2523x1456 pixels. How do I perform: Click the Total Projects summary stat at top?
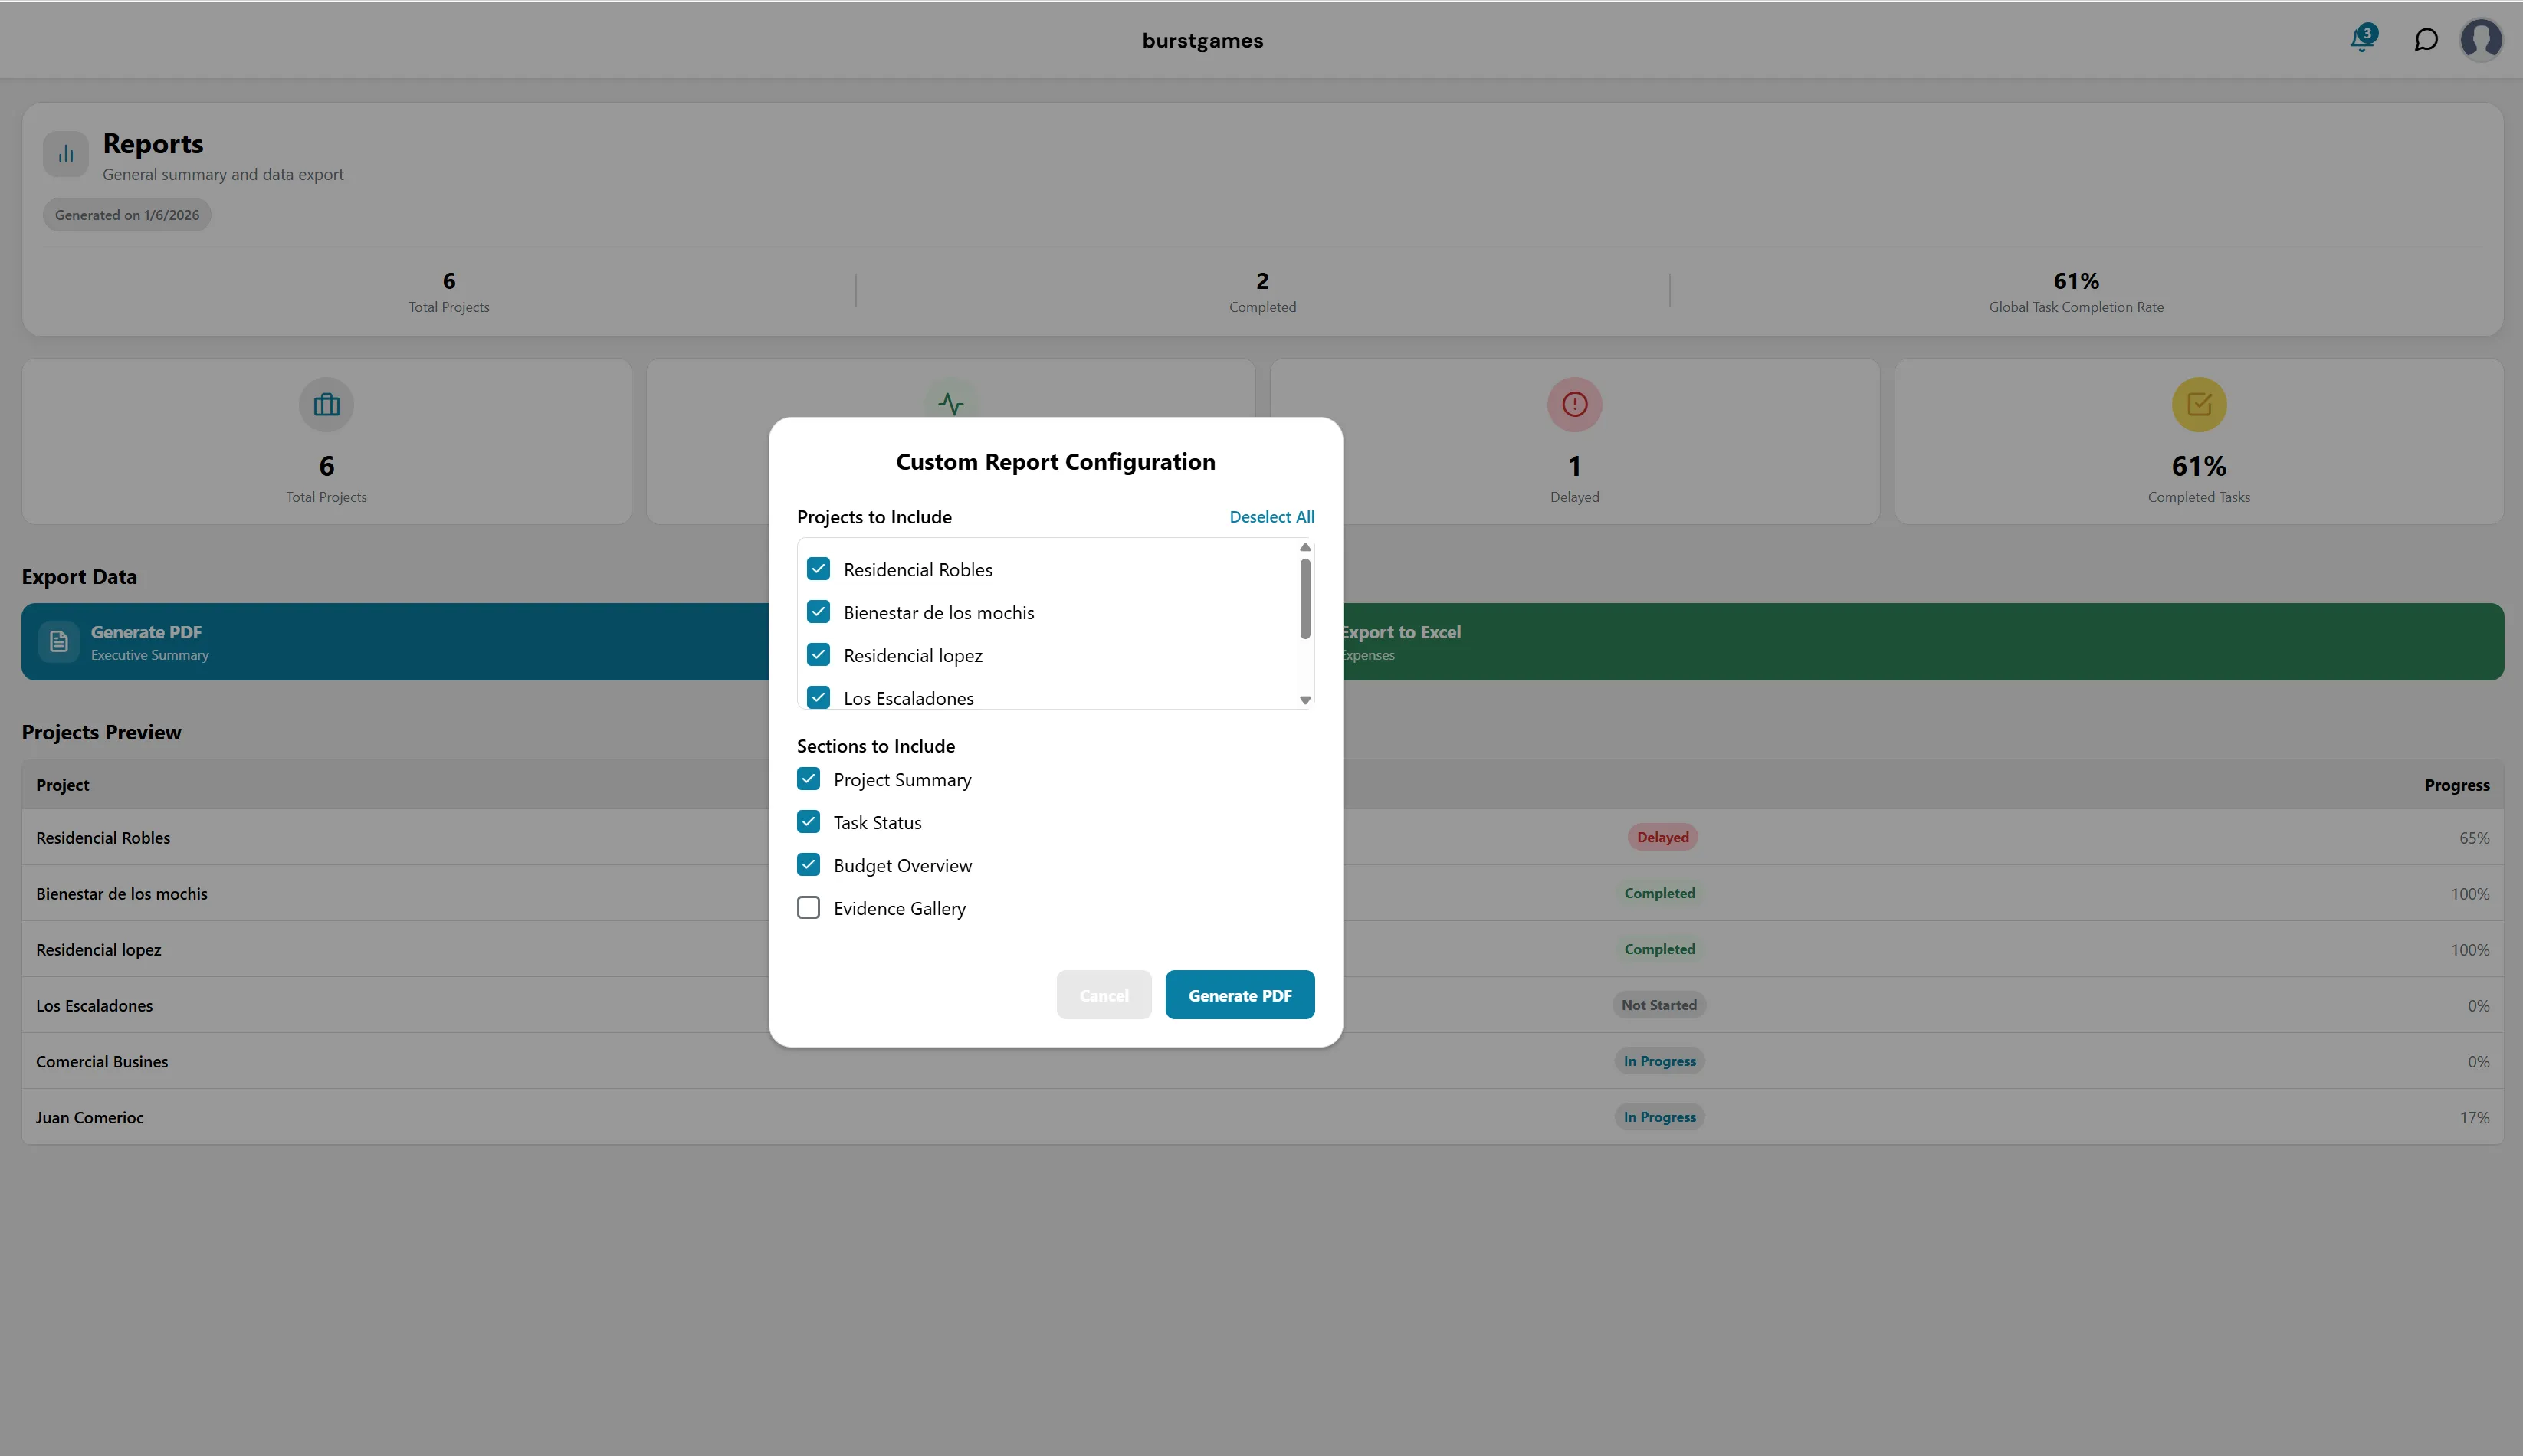point(449,291)
